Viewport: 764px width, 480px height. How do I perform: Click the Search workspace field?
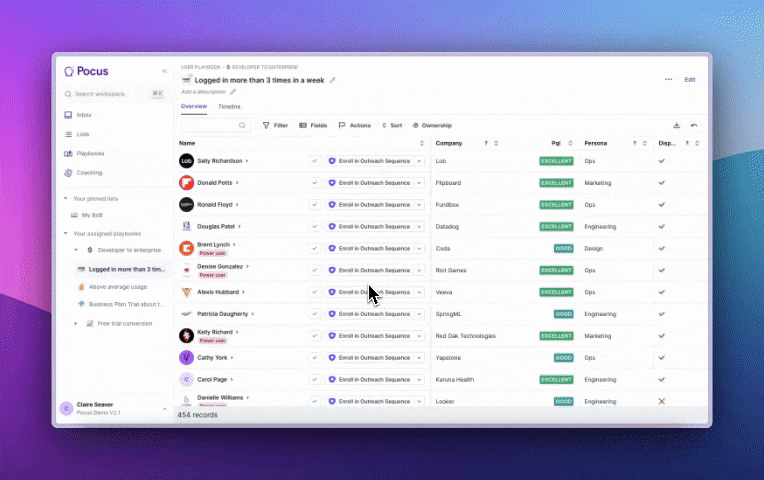114,94
